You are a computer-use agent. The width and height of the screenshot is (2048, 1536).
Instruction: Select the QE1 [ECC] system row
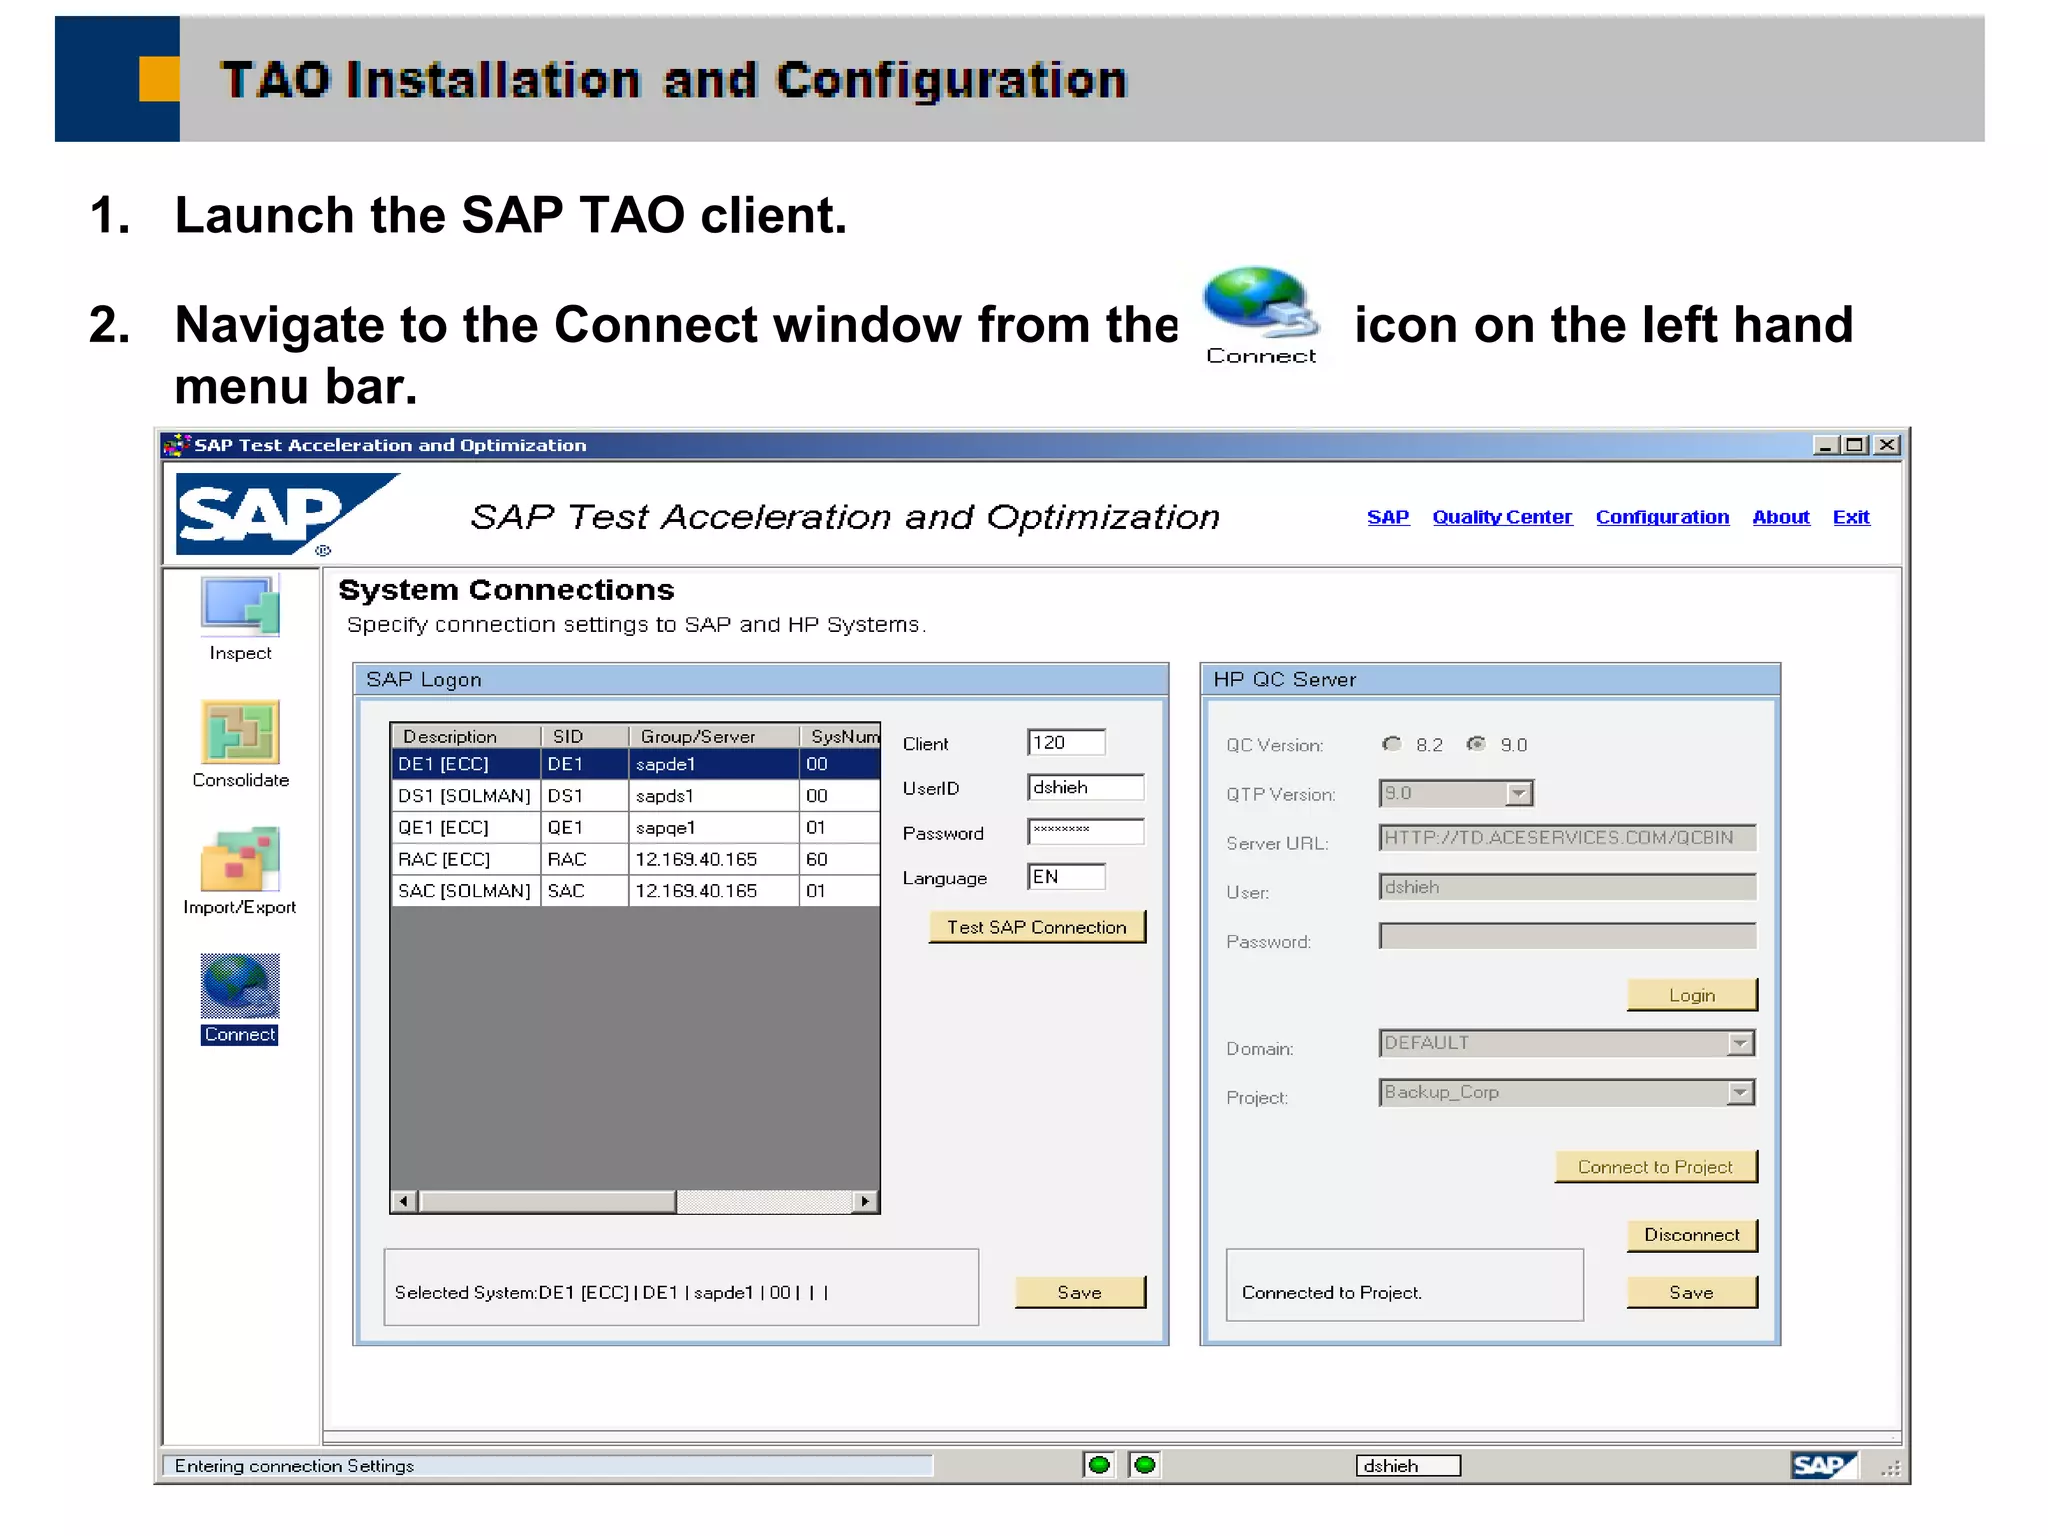635,827
